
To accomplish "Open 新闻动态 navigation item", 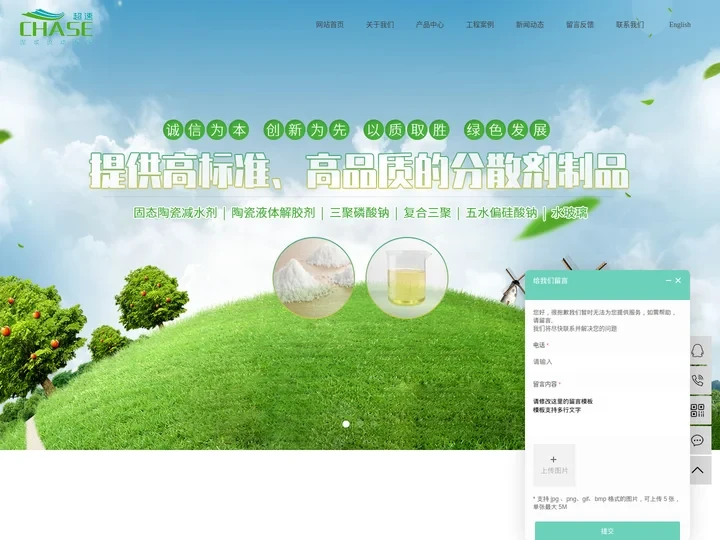I will [x=530, y=25].
